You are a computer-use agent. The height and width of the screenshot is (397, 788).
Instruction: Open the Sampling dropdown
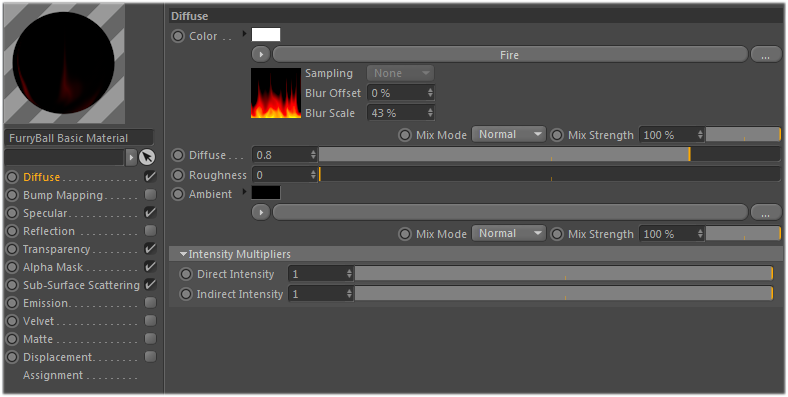[x=400, y=73]
